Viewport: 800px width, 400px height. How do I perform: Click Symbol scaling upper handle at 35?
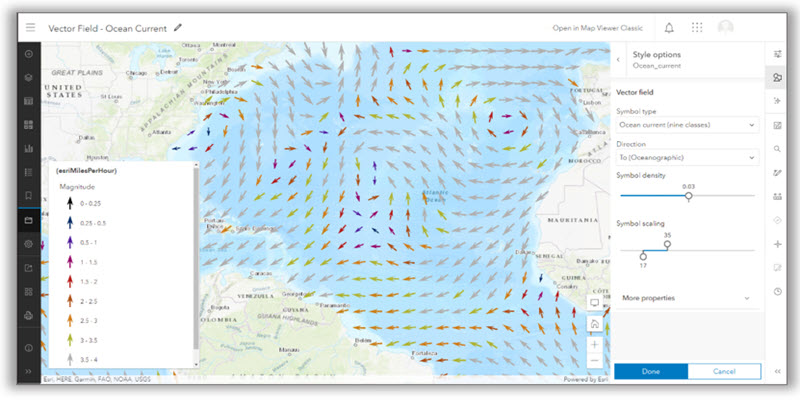tap(667, 245)
